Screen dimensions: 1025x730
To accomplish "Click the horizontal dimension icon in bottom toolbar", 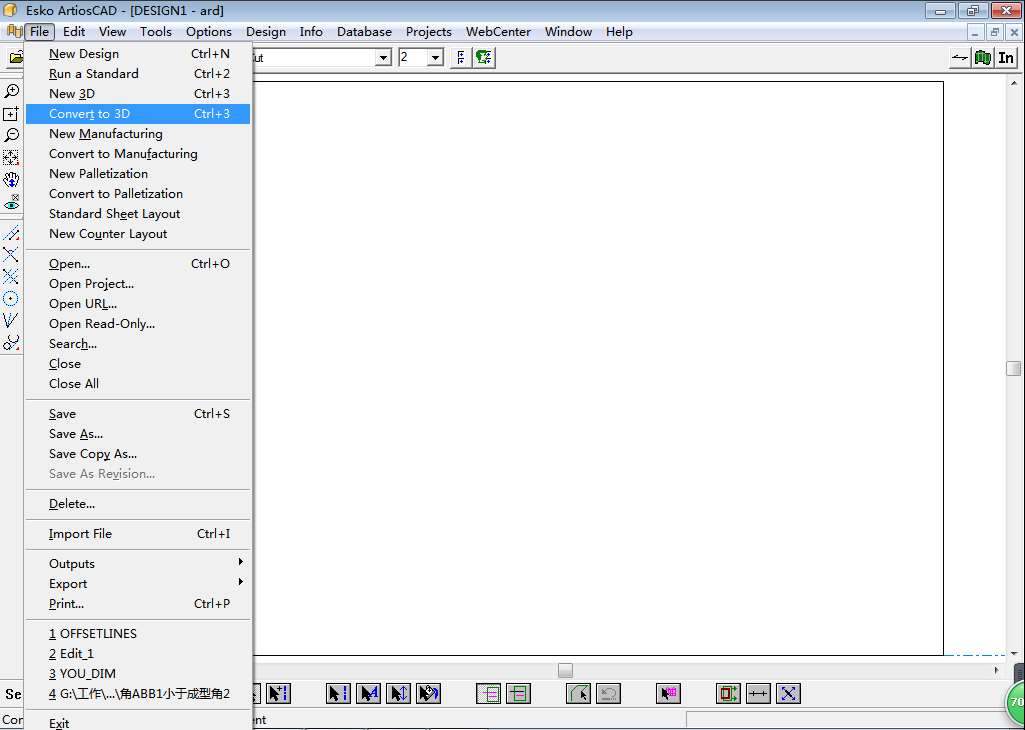I will tap(758, 693).
